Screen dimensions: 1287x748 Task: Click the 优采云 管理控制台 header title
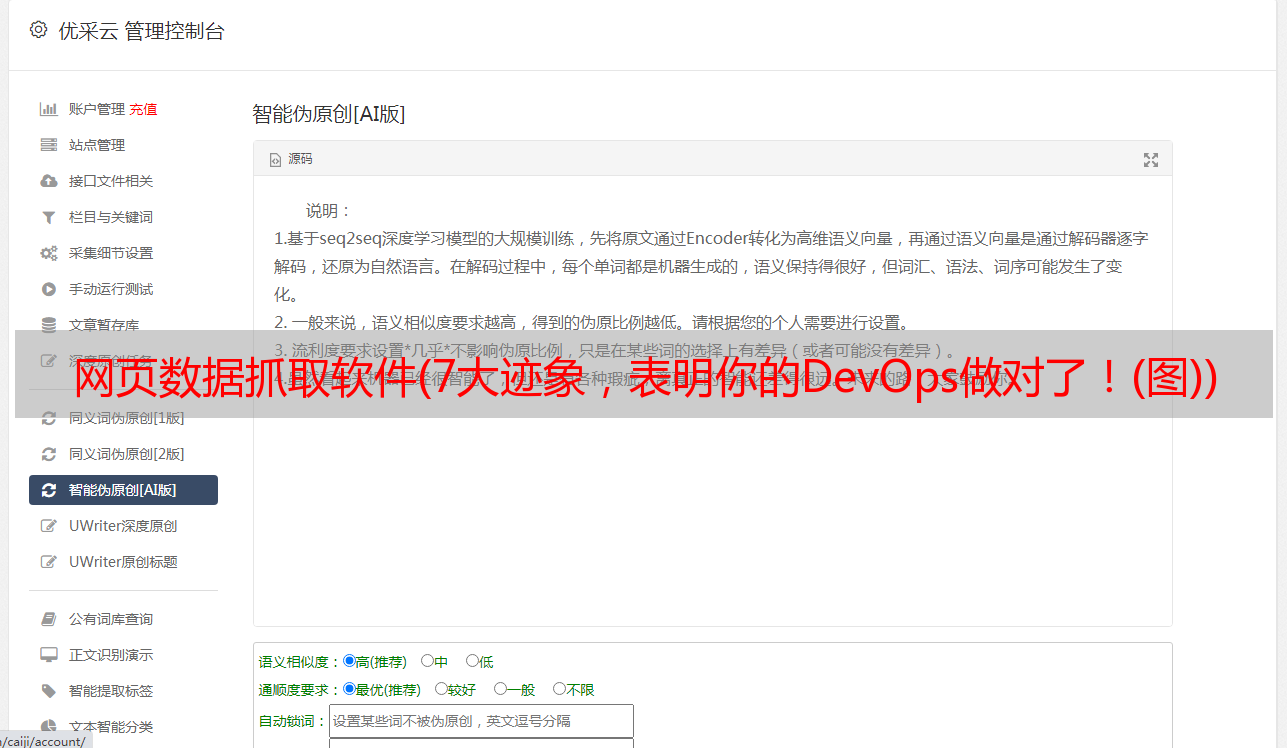click(141, 31)
